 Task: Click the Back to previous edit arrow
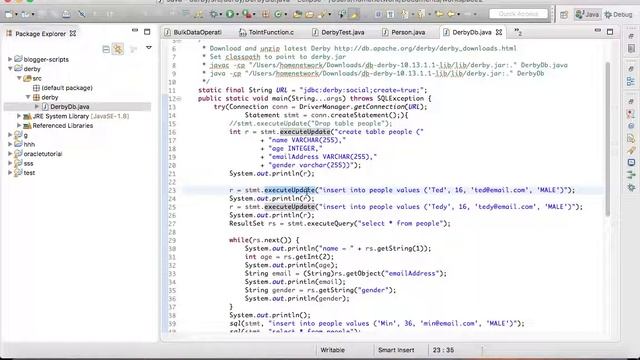coord(439,14)
